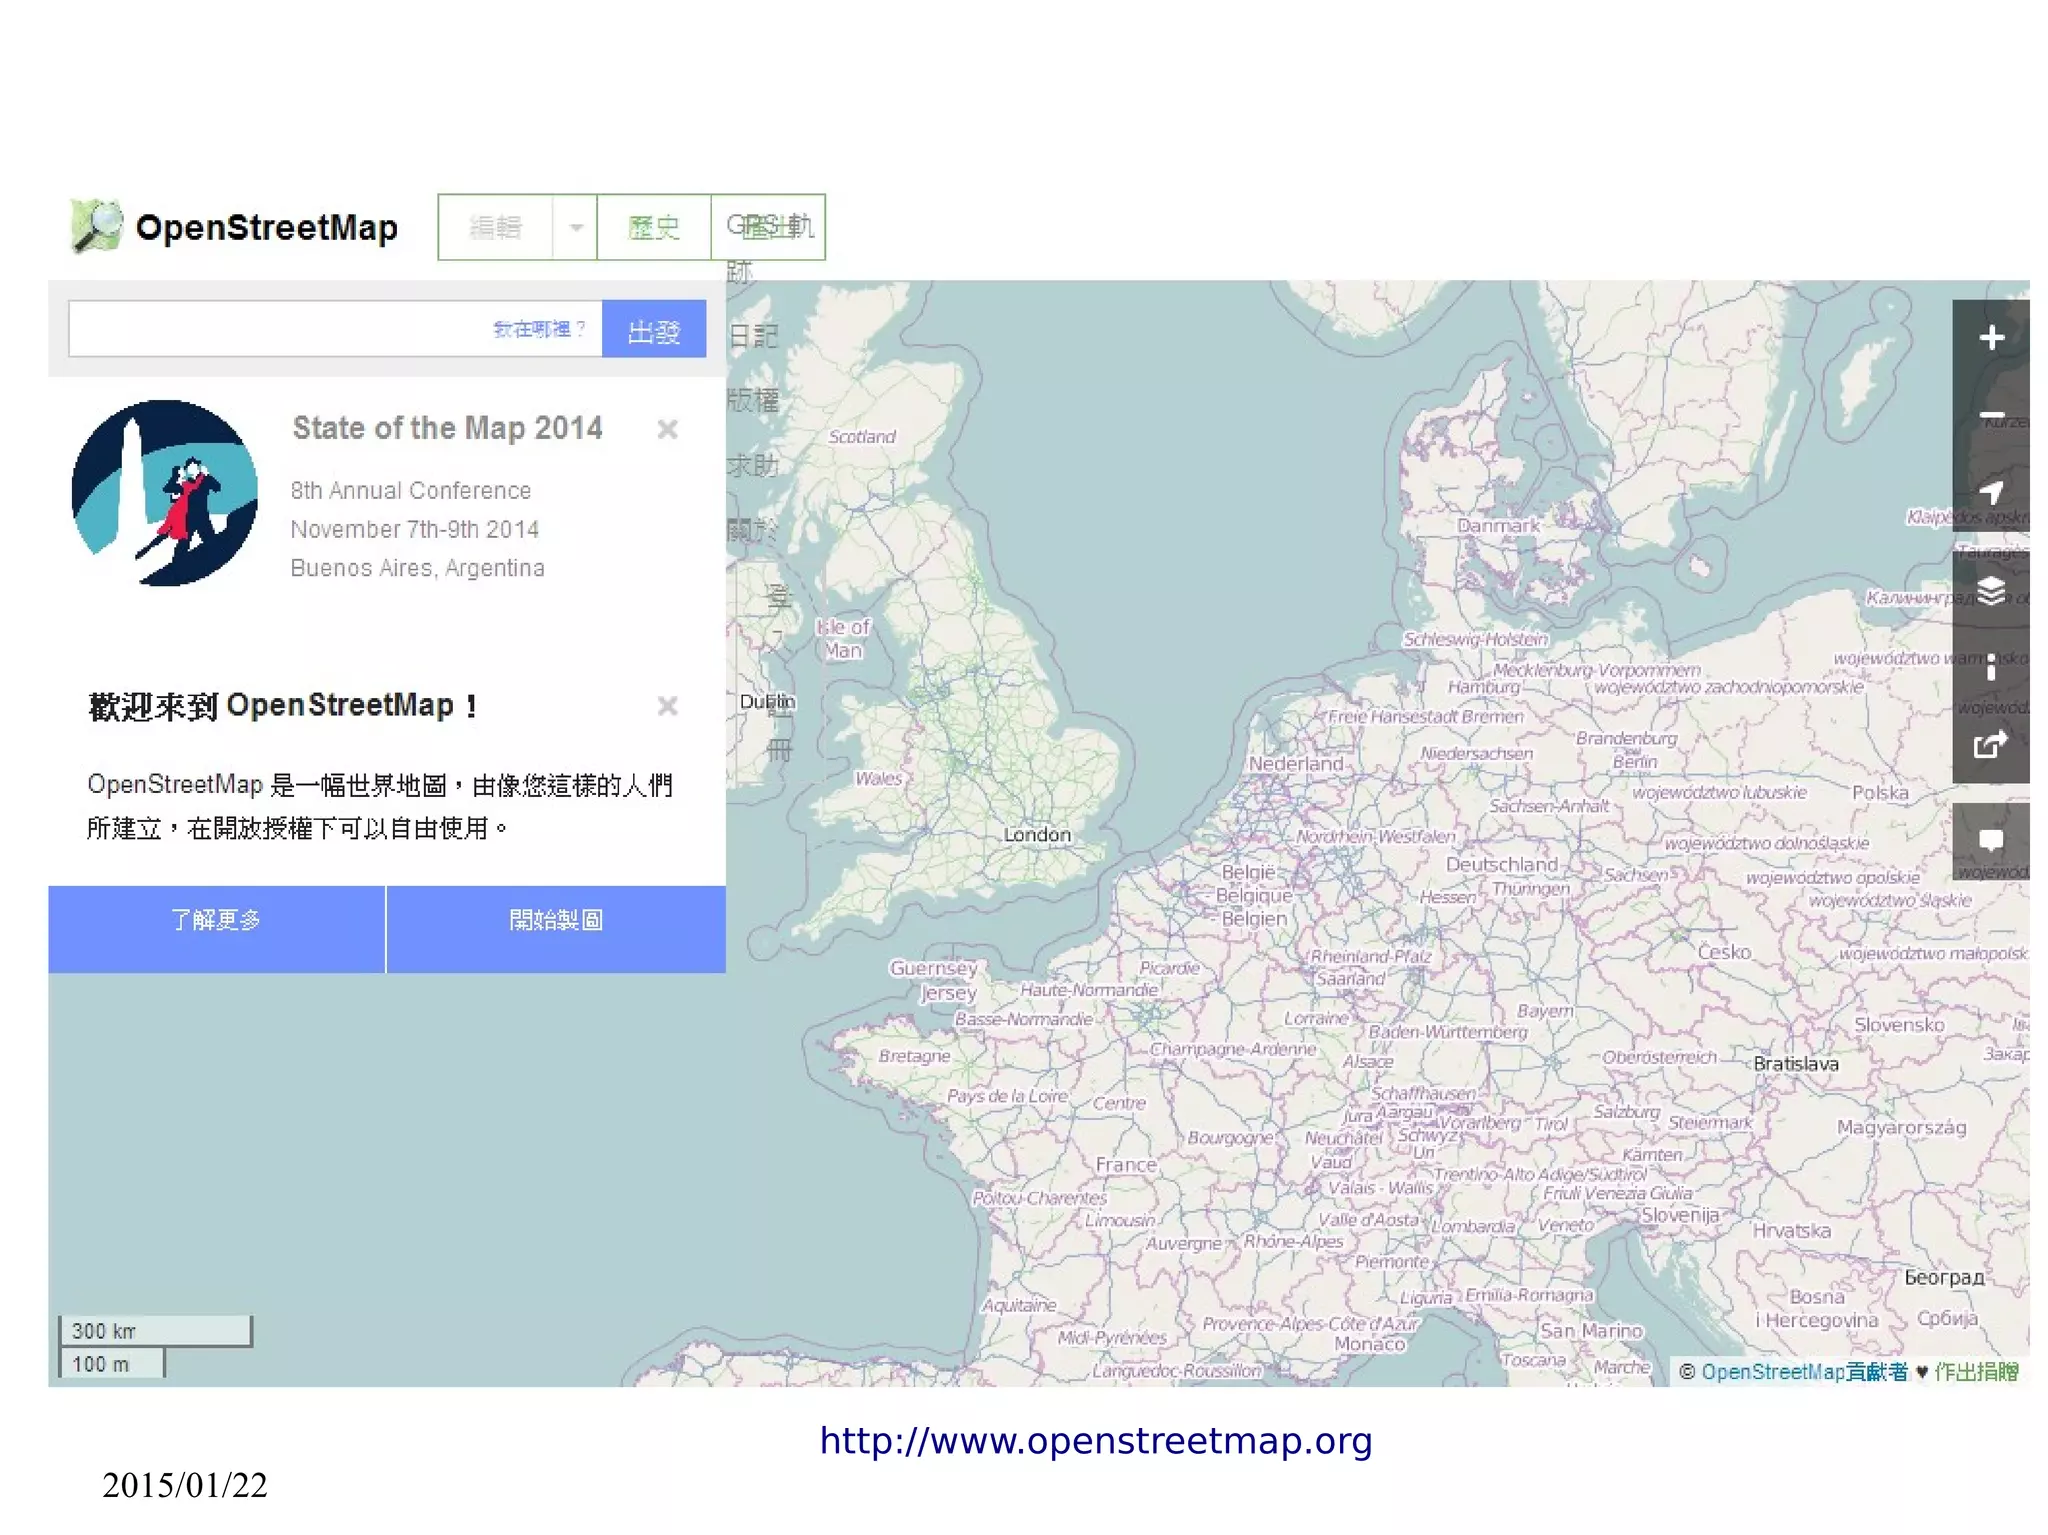The height and width of the screenshot is (1535, 2048).
Task: Click the Monaco label on map
Action: (1370, 1344)
